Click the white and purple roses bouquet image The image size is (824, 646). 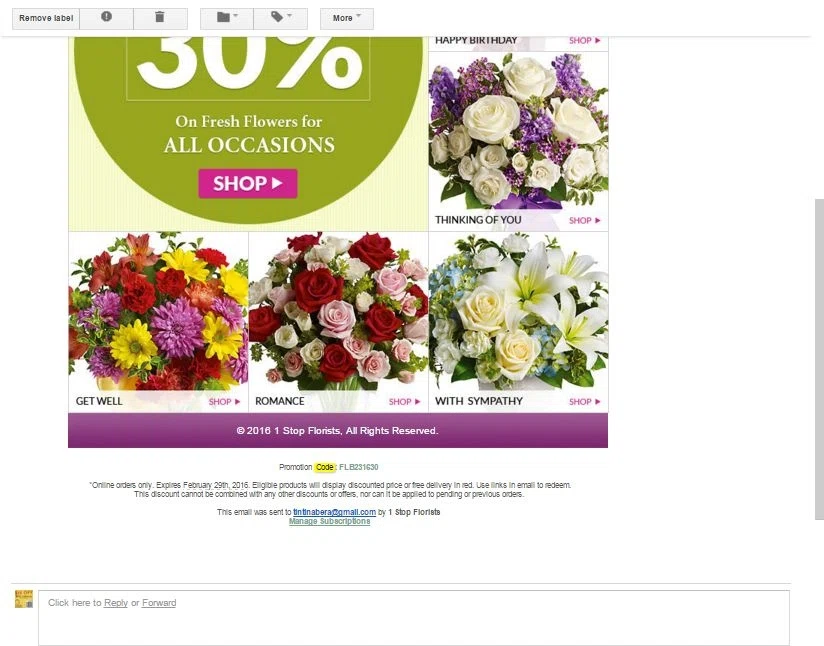519,131
